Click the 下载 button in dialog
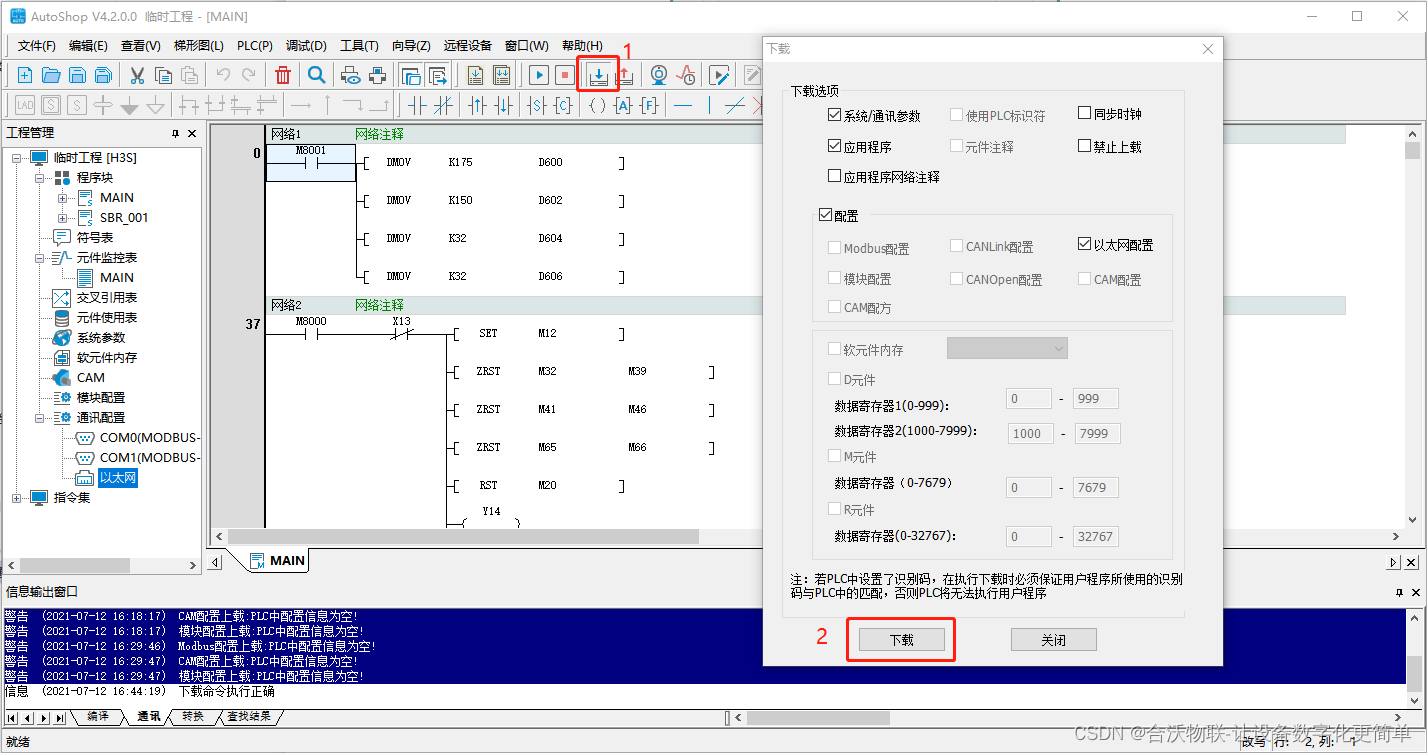 tap(902, 640)
